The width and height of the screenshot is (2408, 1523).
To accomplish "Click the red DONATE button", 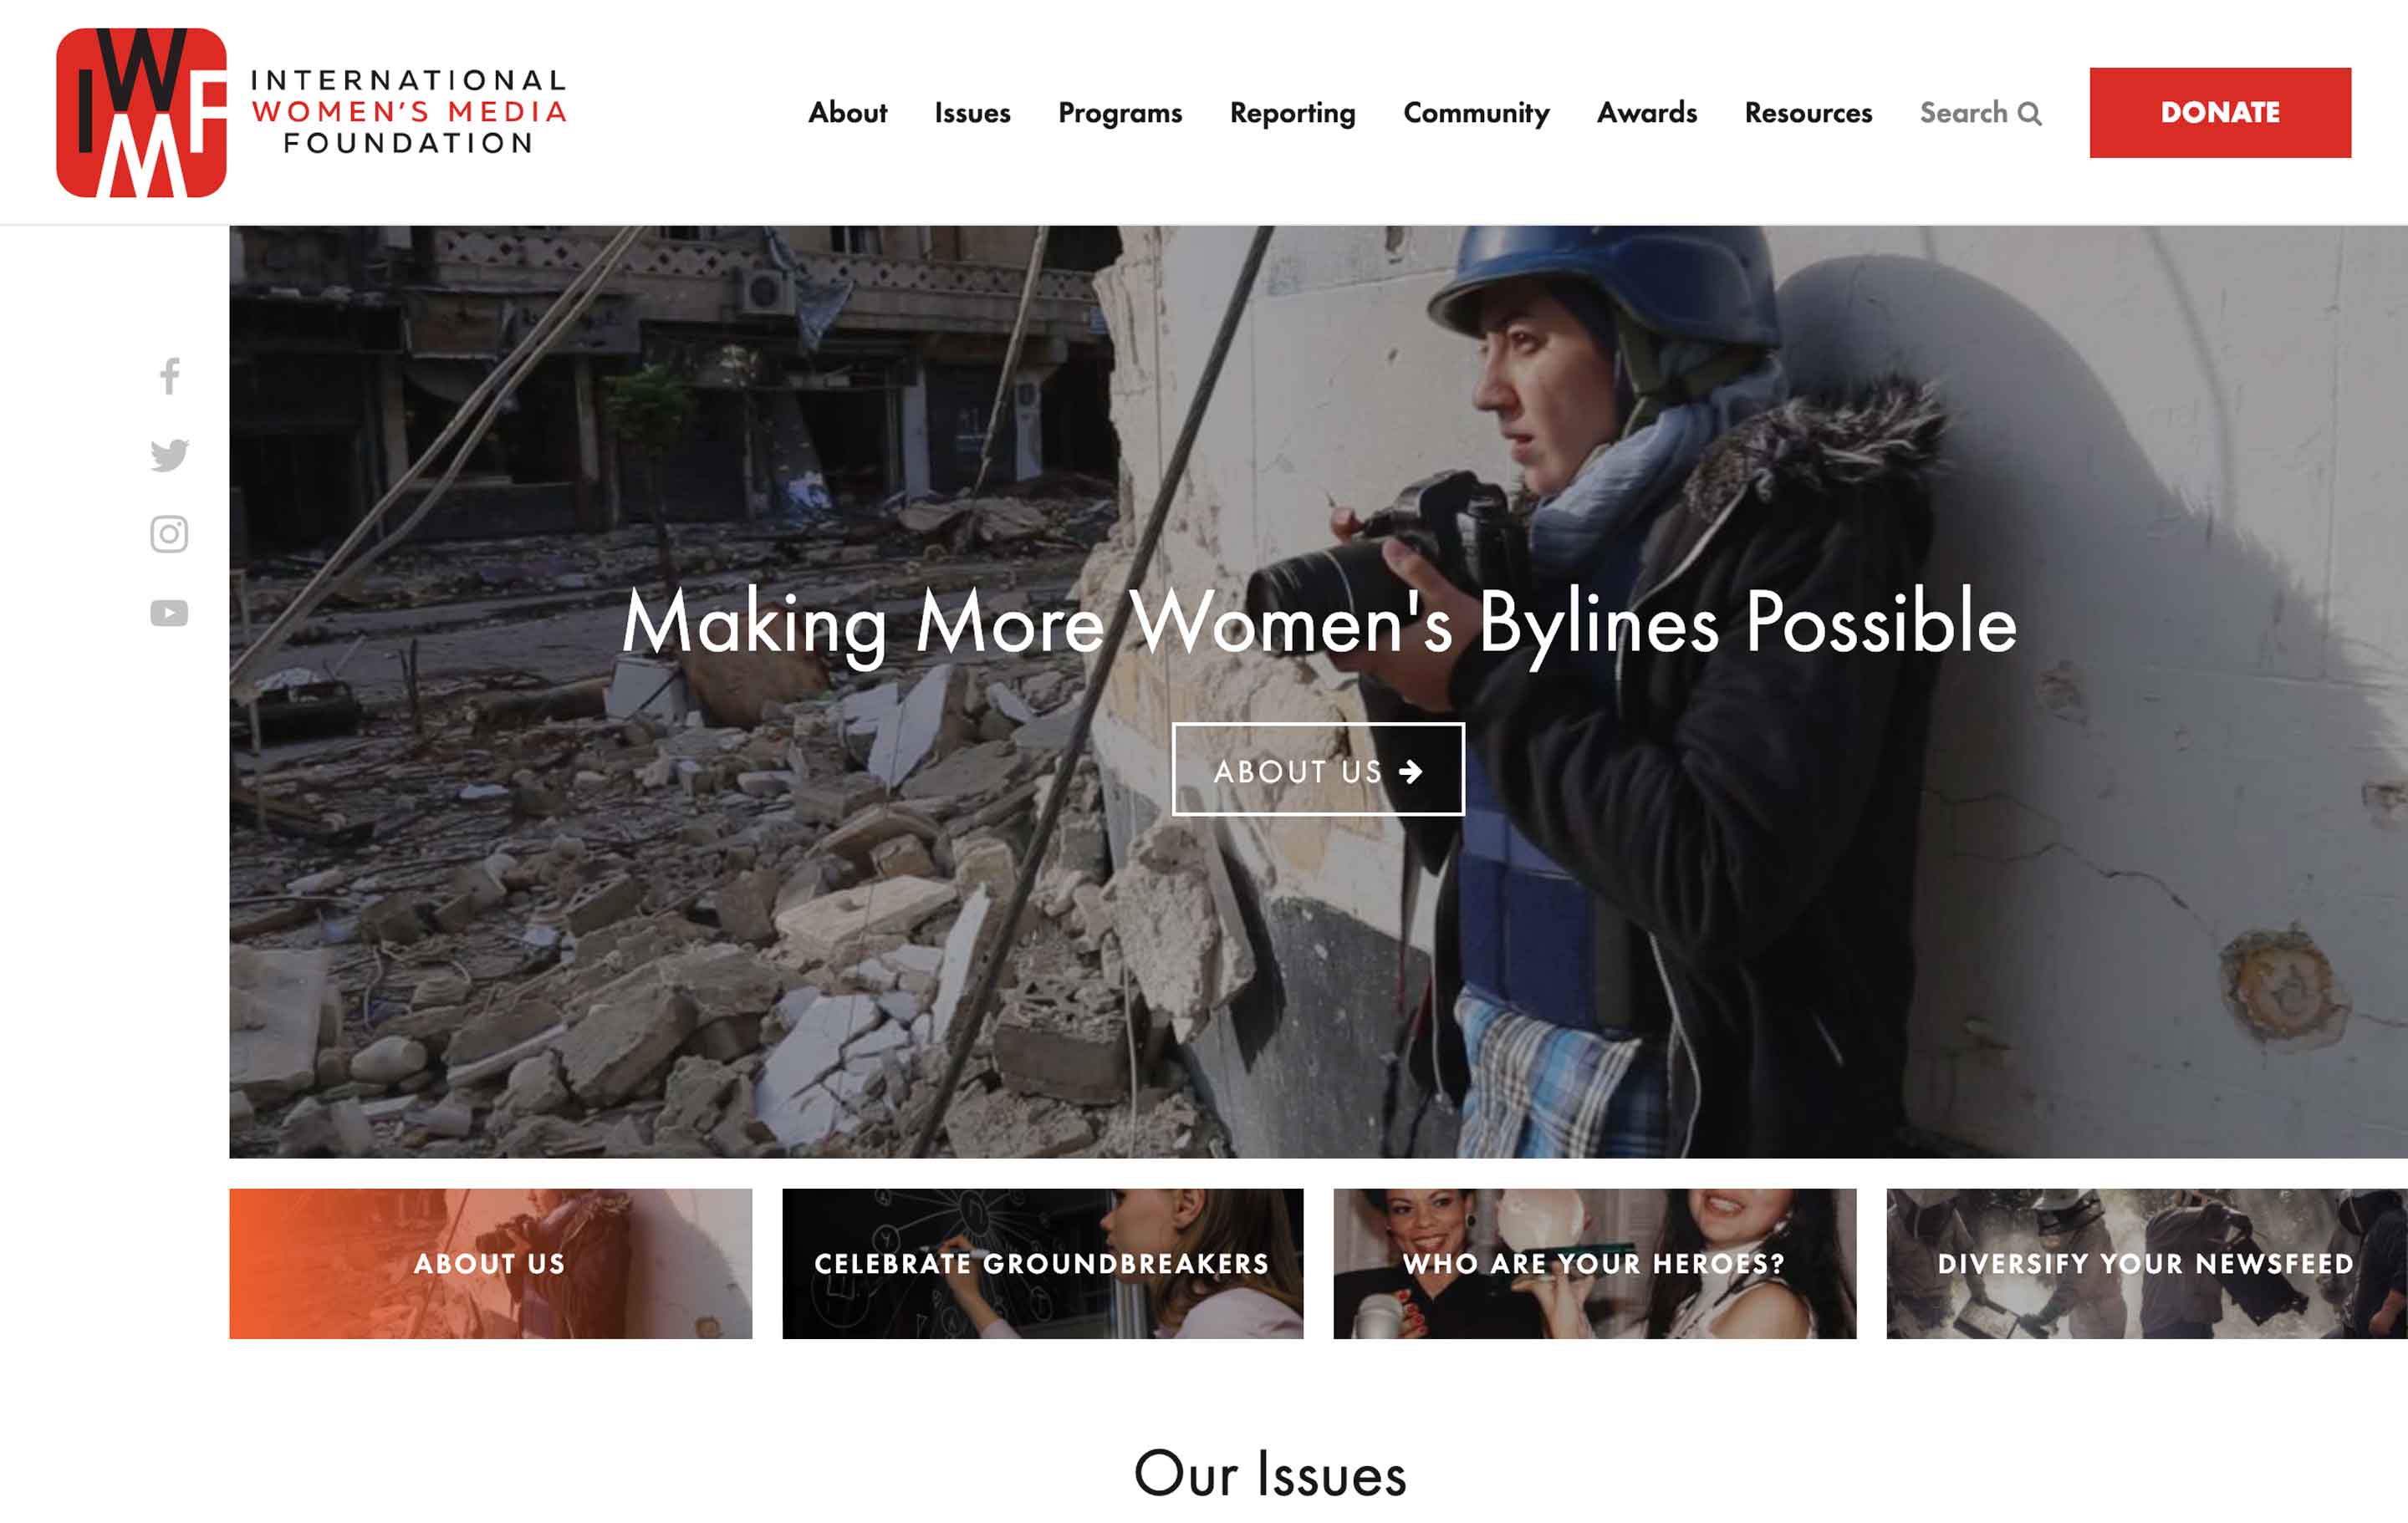I will pyautogui.click(x=2220, y=112).
